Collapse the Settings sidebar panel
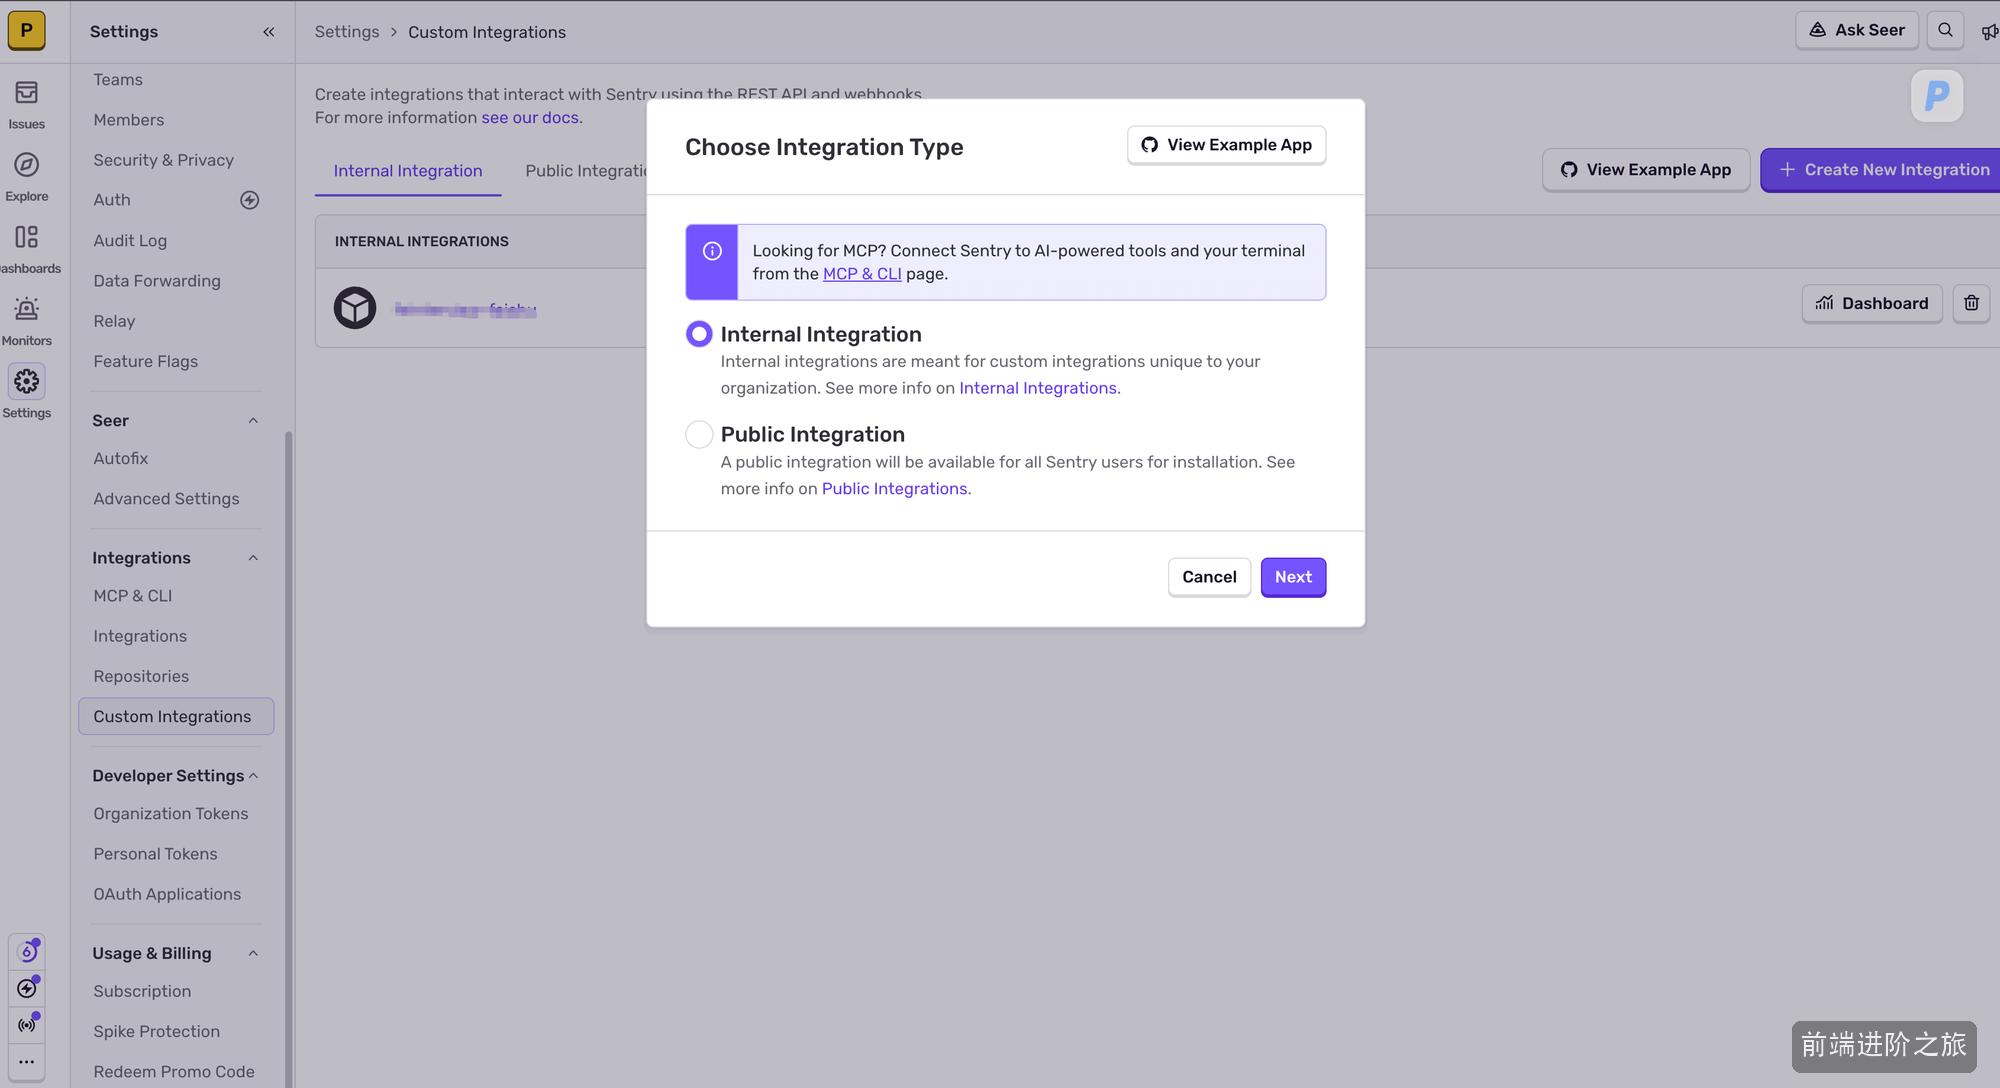2000x1088 pixels. [x=268, y=32]
